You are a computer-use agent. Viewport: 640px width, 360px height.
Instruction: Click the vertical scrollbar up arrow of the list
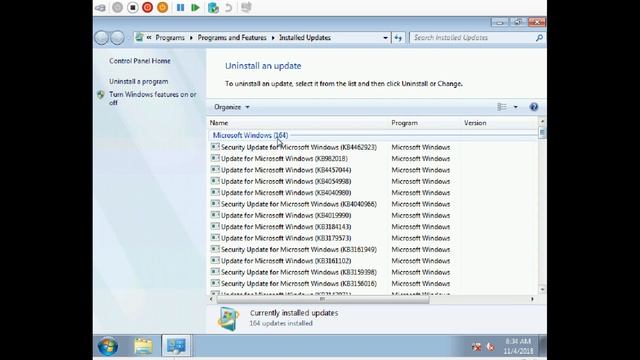[542, 121]
